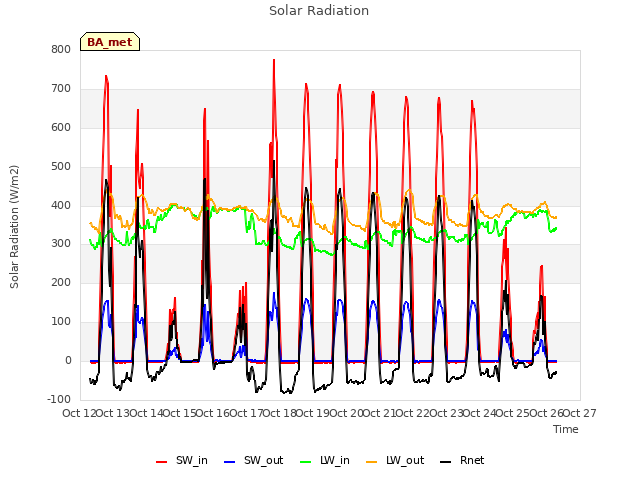Click the Oct 21 x-axis tick label

(x=379, y=413)
